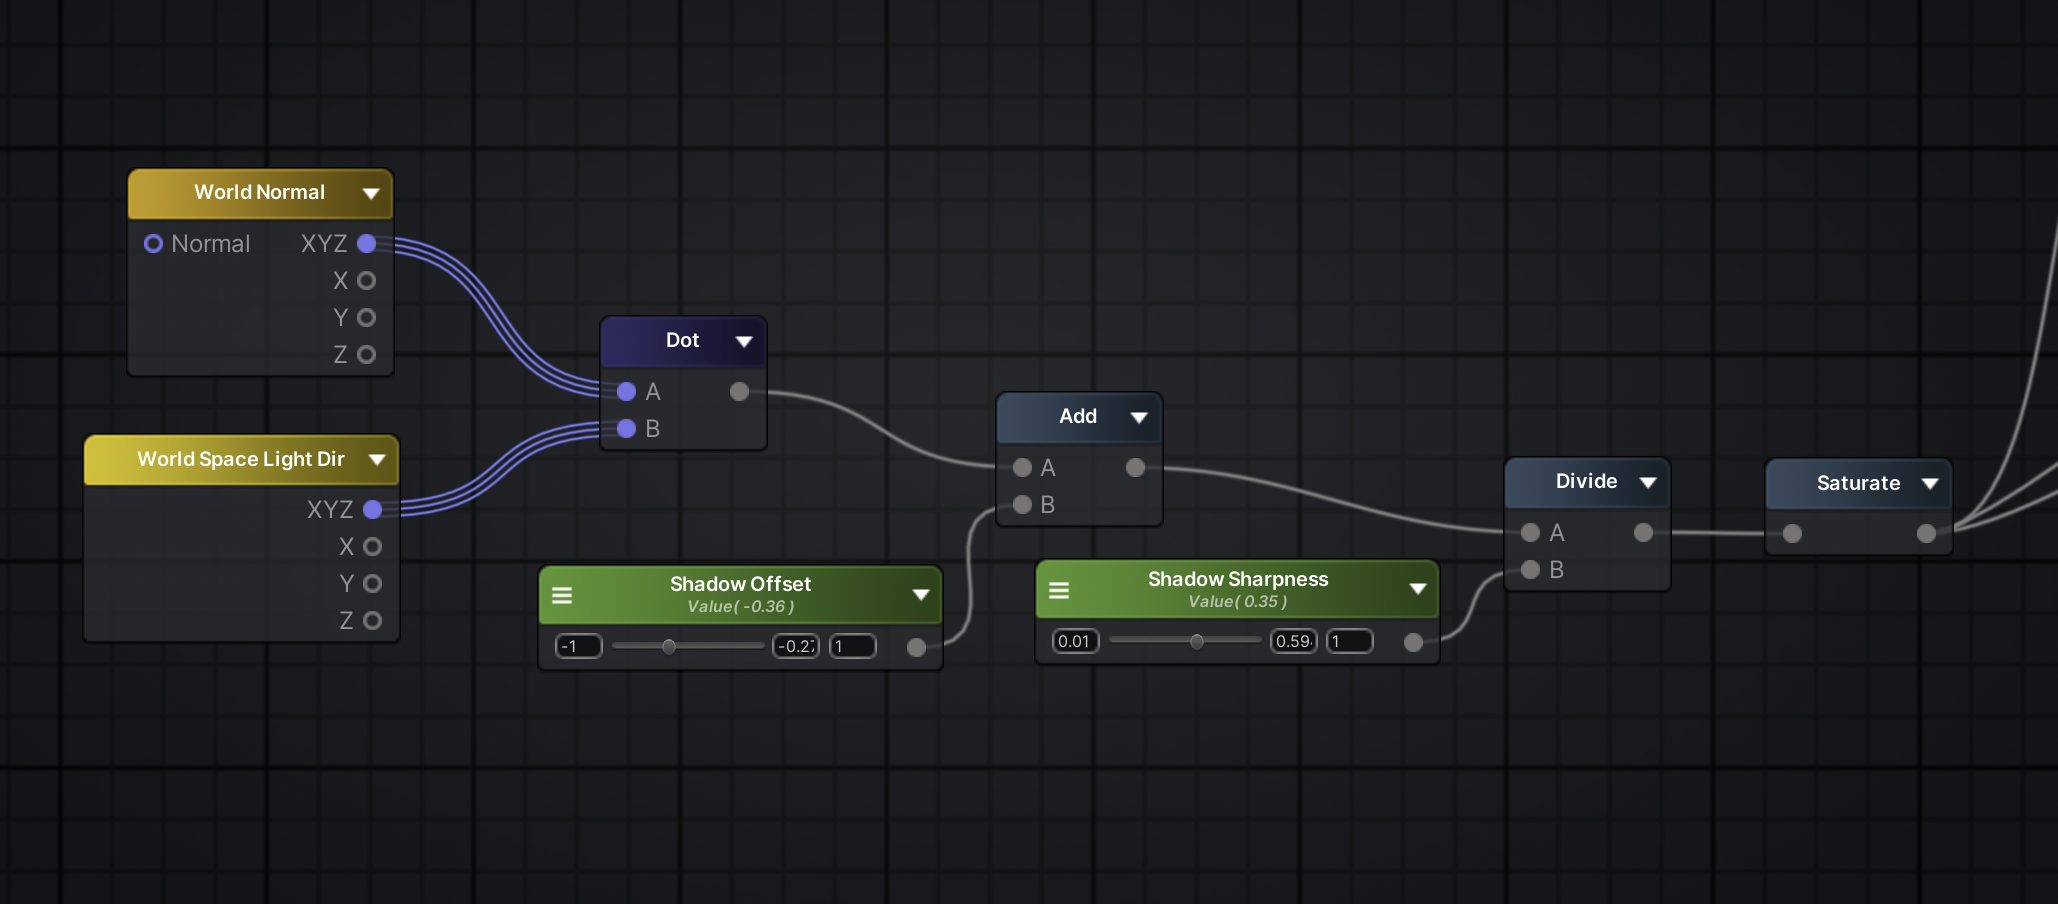
Task: Expand the World Normal node dropdown
Action: click(371, 193)
